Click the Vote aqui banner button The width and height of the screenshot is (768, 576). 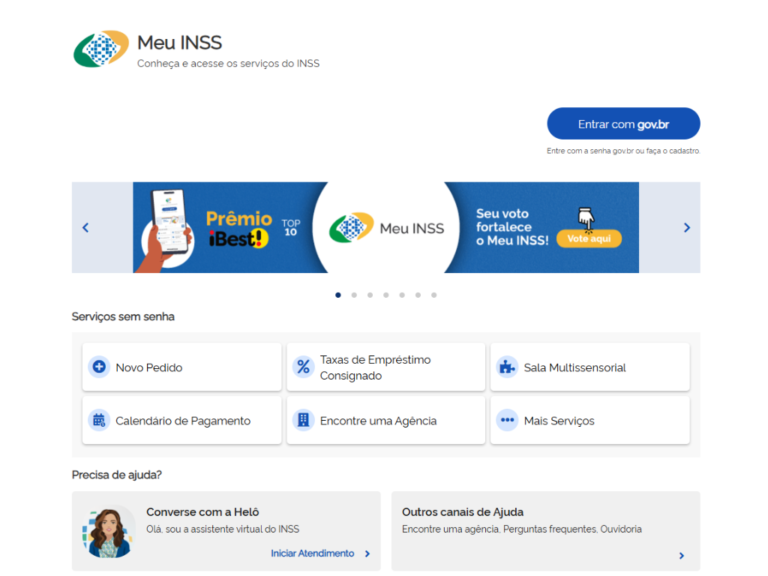tap(589, 239)
